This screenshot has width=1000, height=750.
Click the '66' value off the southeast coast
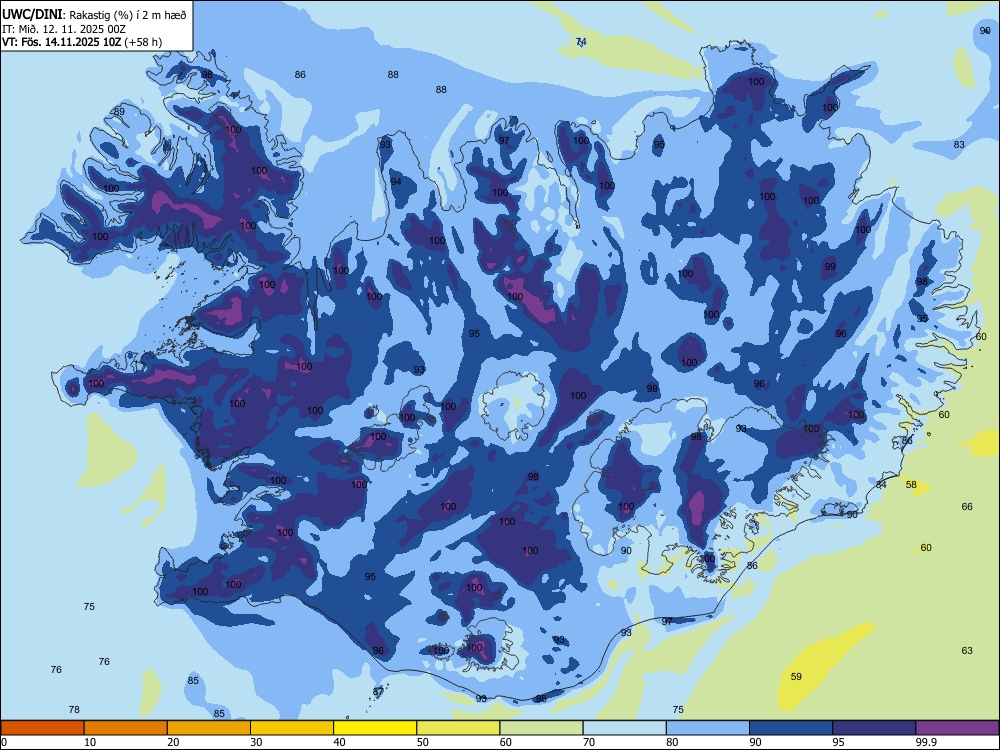pos(967,506)
